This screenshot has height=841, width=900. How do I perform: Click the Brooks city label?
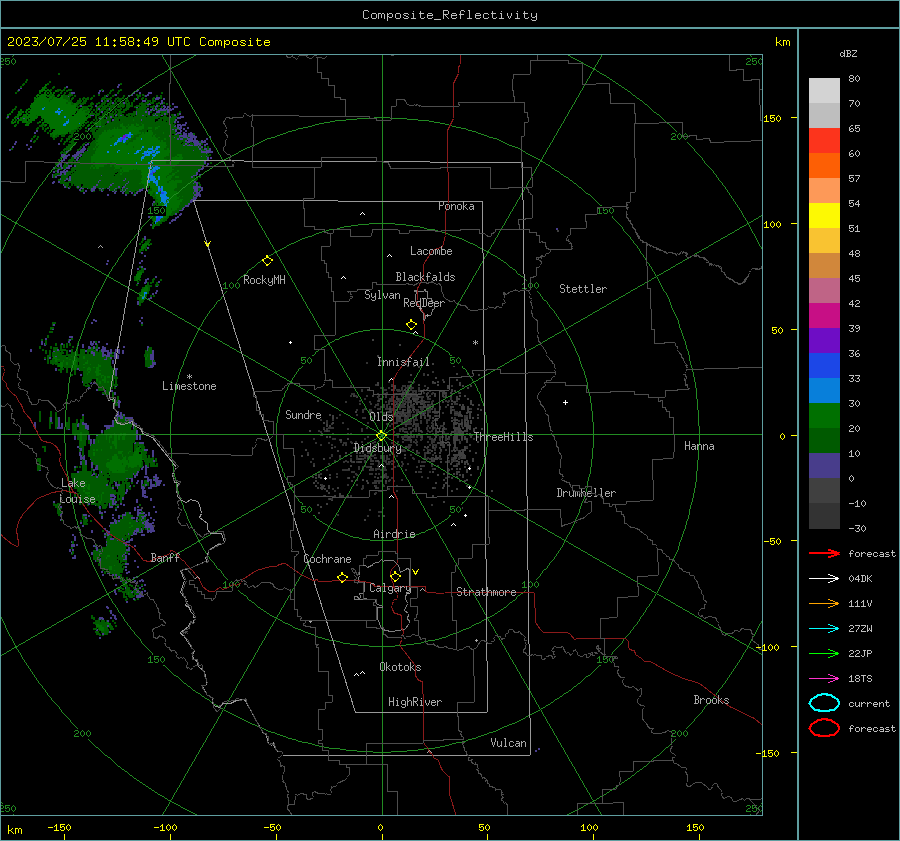[711, 700]
